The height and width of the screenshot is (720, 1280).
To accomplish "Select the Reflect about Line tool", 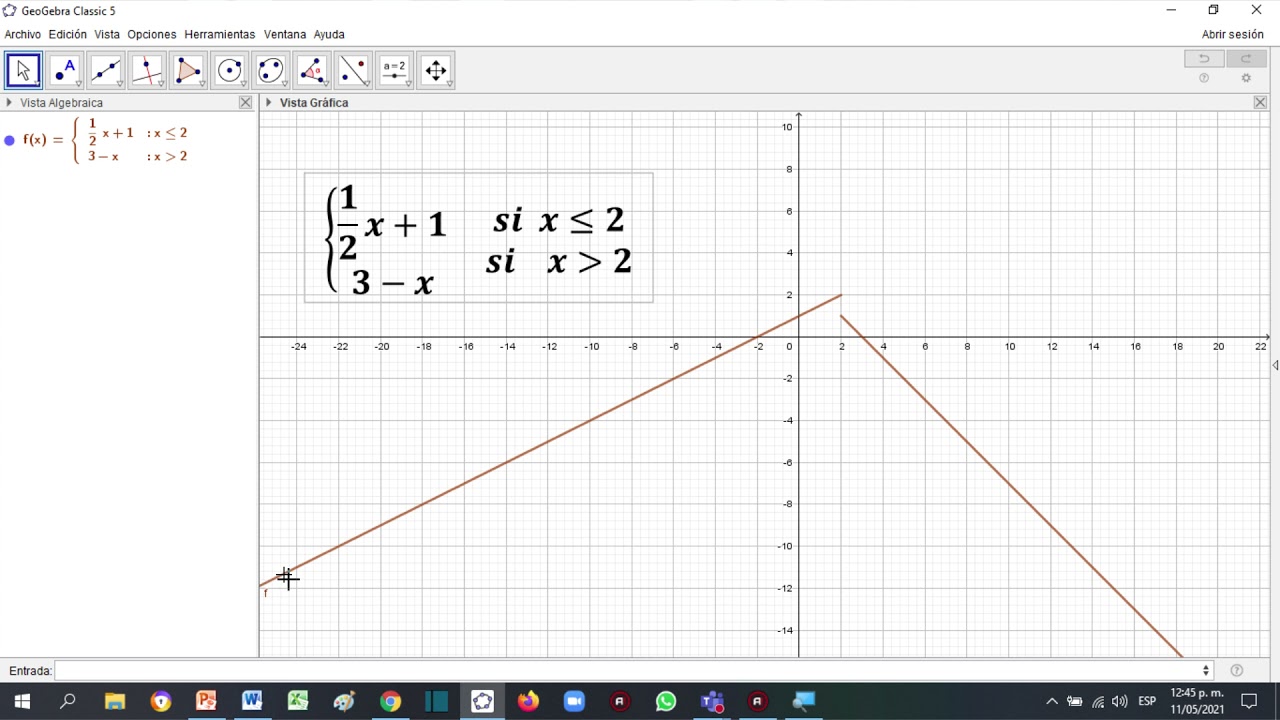I will click(x=353, y=70).
